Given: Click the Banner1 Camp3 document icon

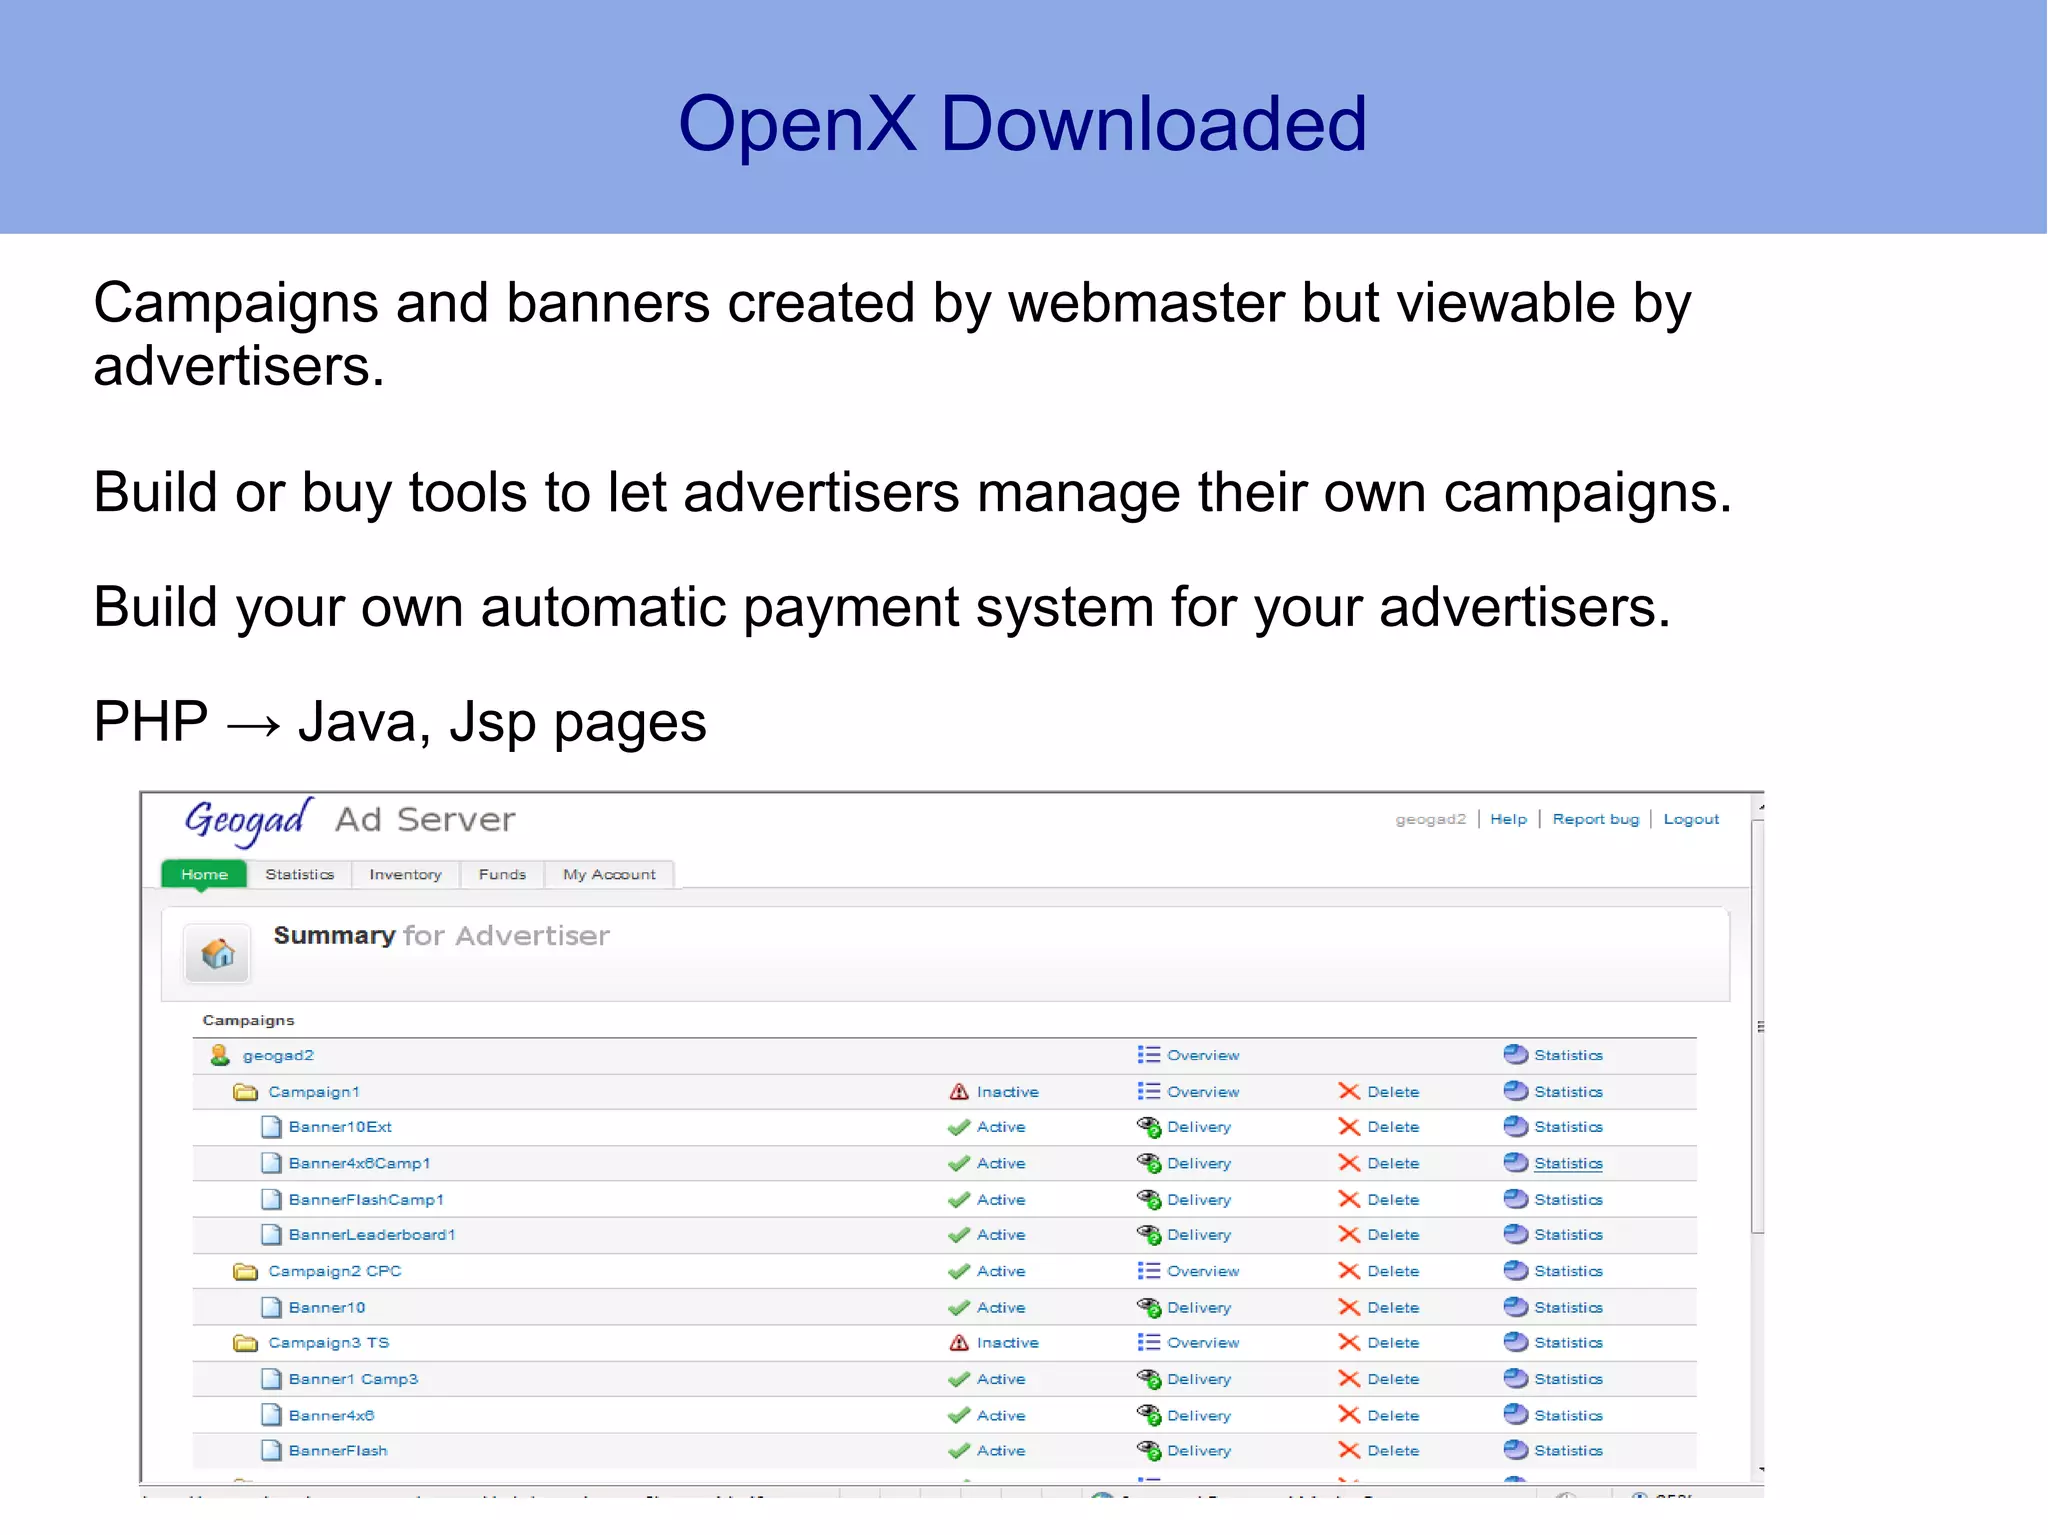Looking at the screenshot, I should point(271,1379).
